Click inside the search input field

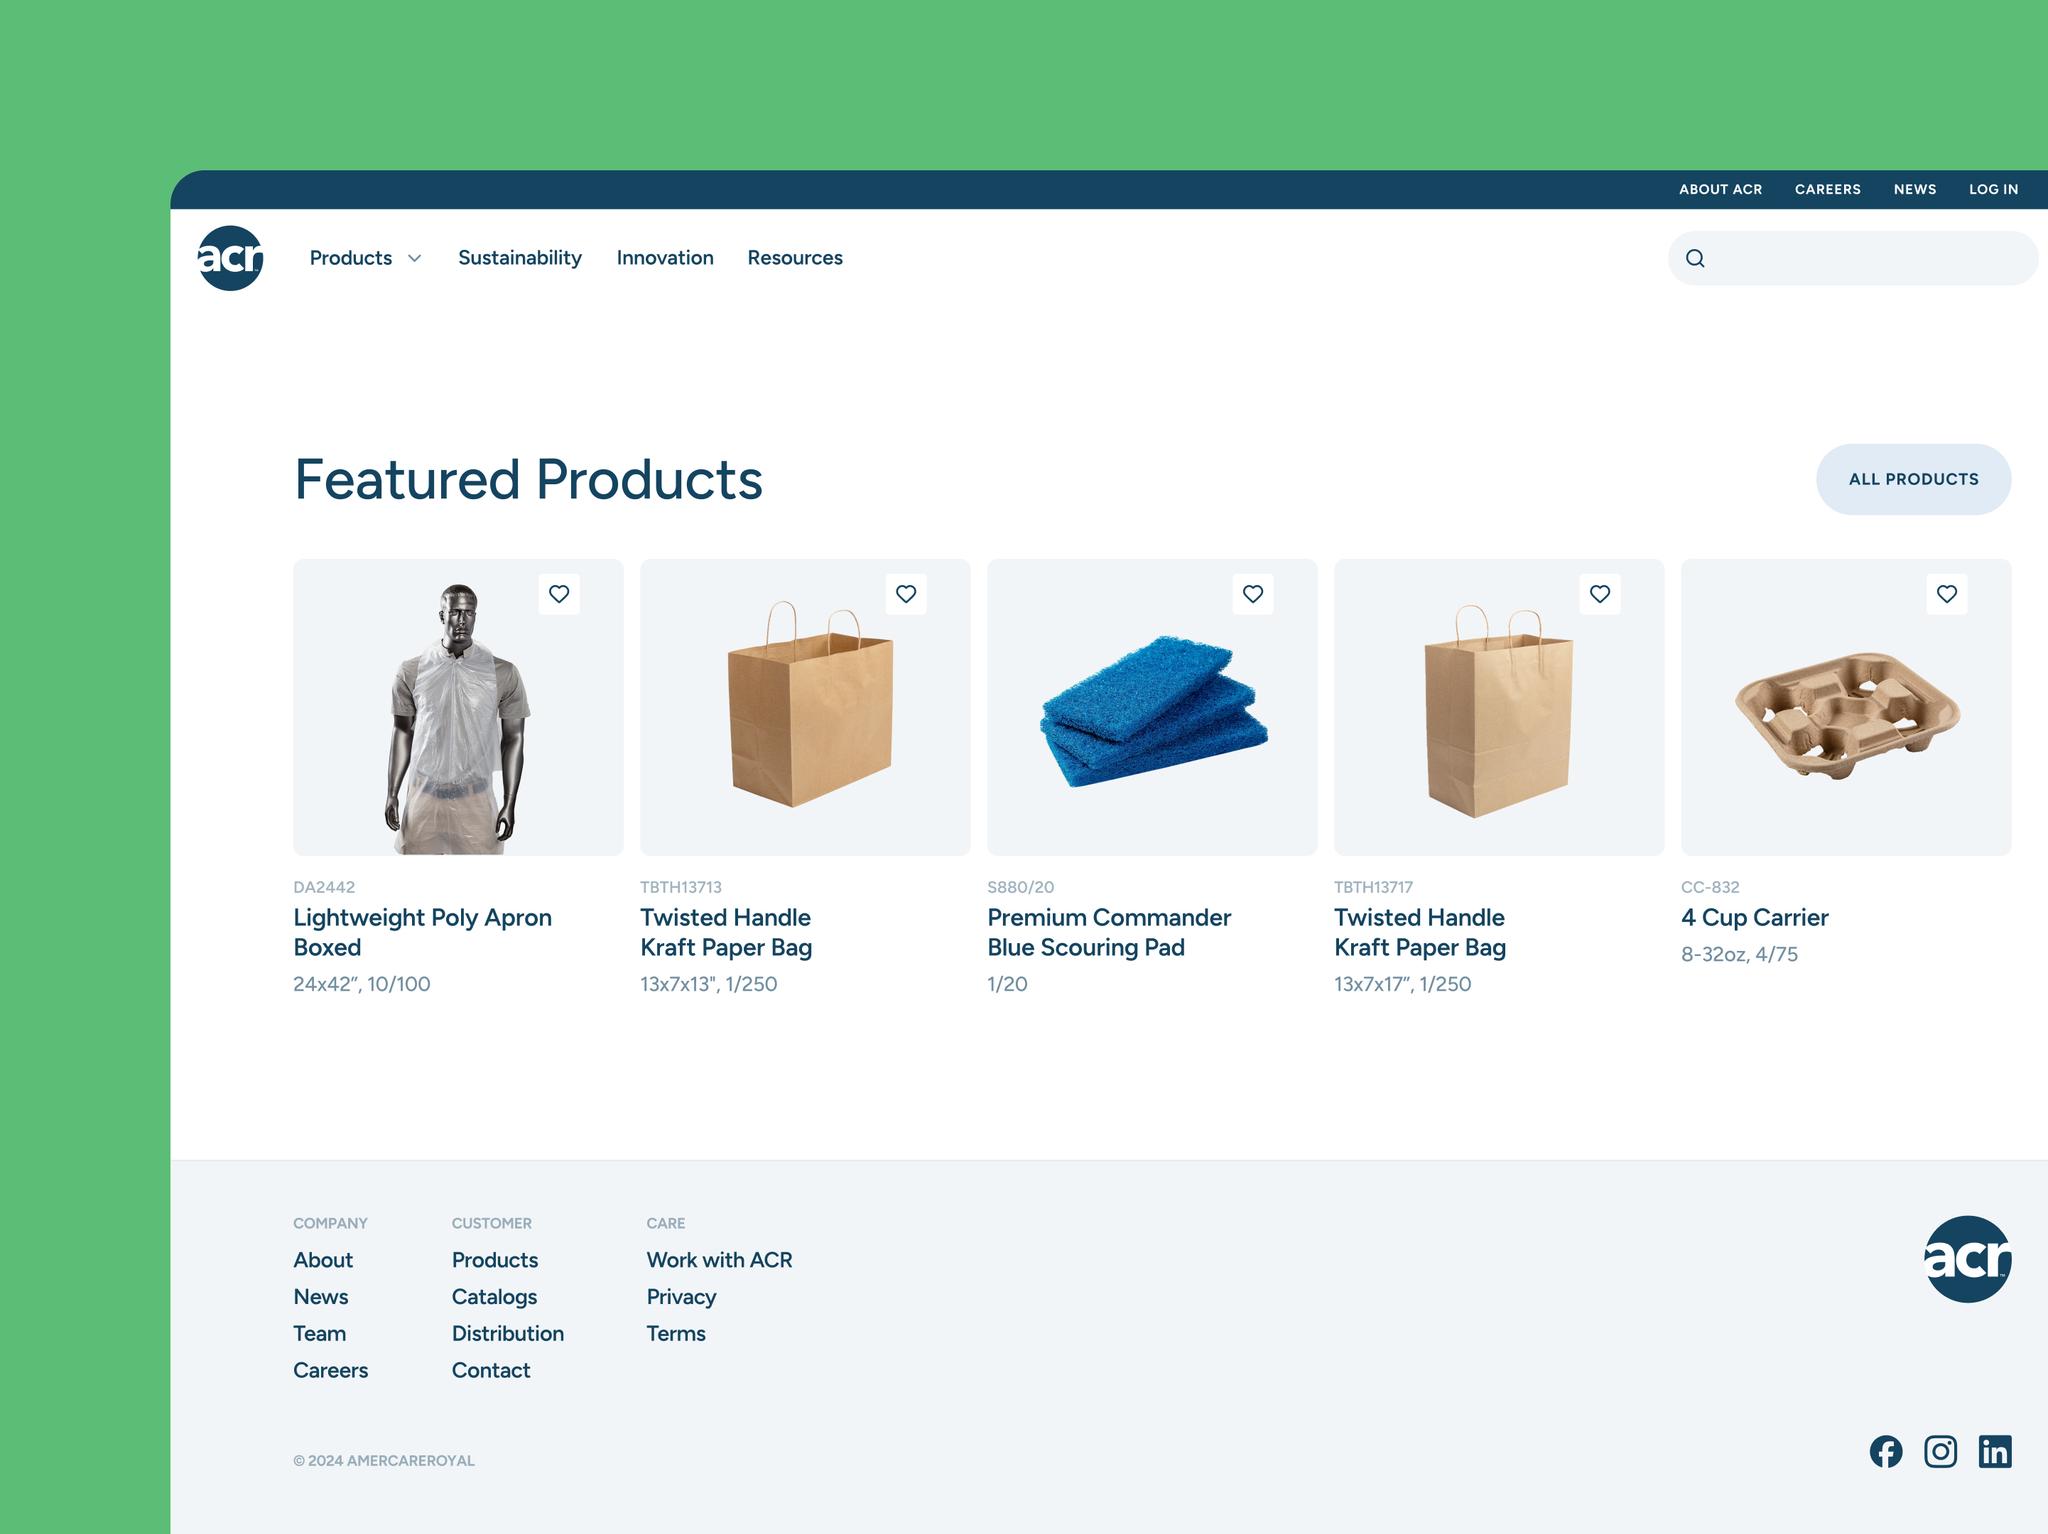1870,259
